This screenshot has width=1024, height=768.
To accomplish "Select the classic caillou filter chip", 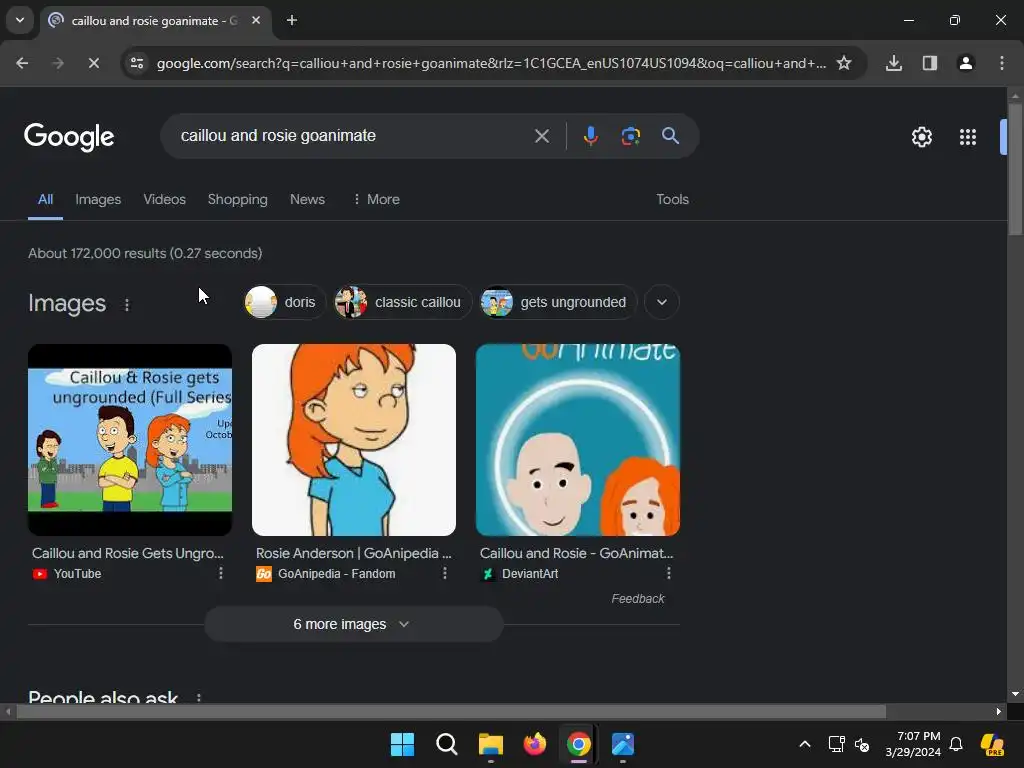I will (402, 302).
